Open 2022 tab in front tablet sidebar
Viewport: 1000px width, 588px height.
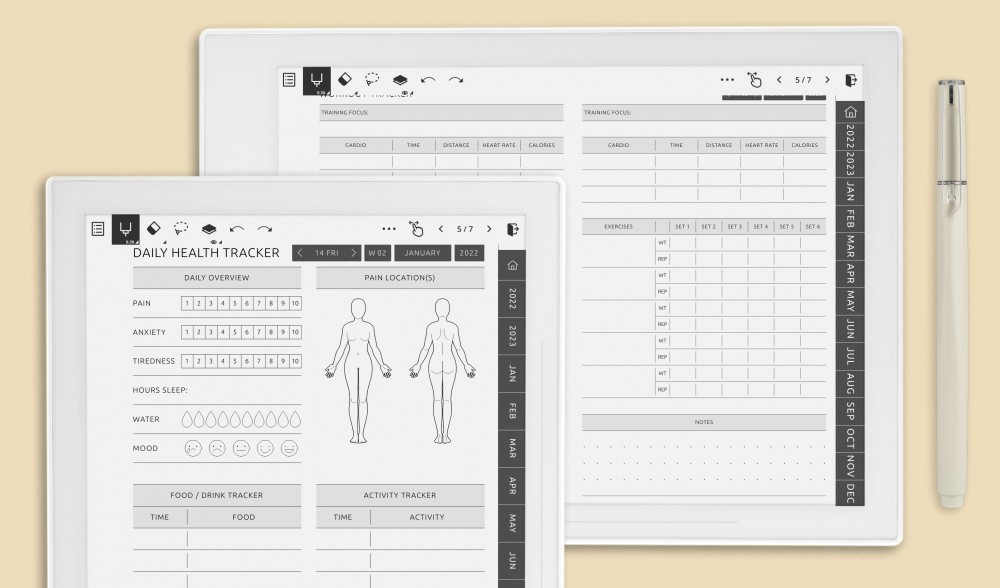coord(512,298)
